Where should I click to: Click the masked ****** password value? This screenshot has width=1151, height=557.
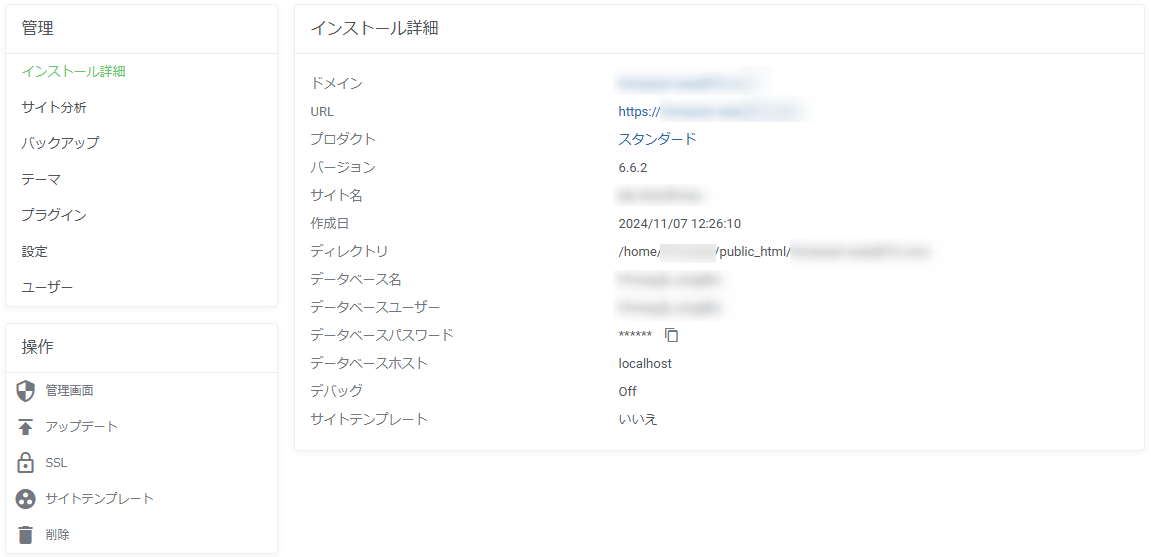[x=636, y=335]
